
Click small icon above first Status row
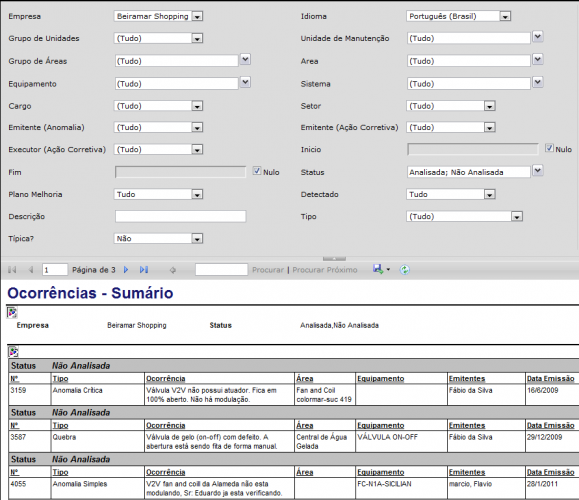click(x=13, y=352)
